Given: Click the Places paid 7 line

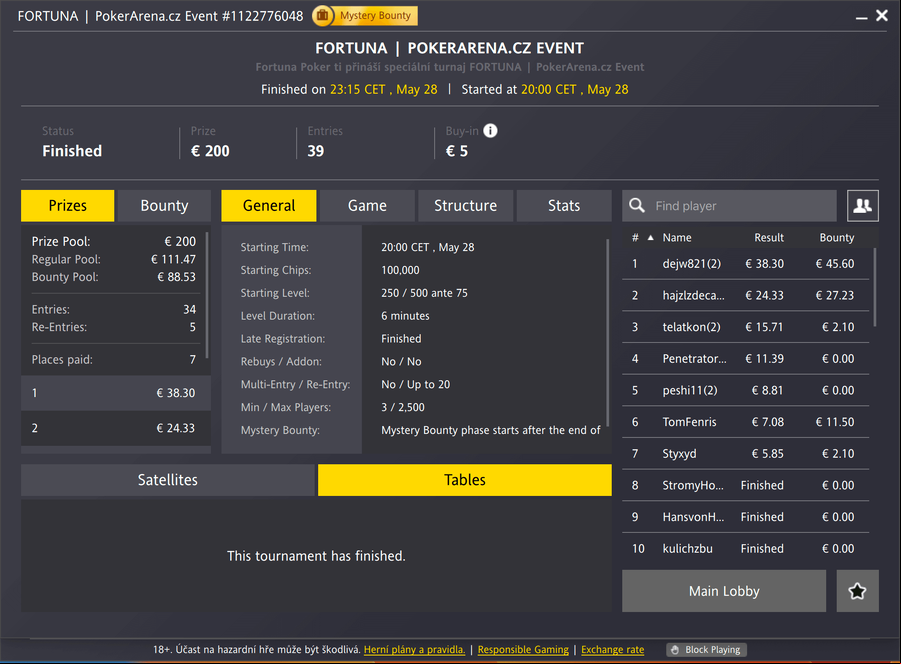Looking at the screenshot, I should pos(114,360).
